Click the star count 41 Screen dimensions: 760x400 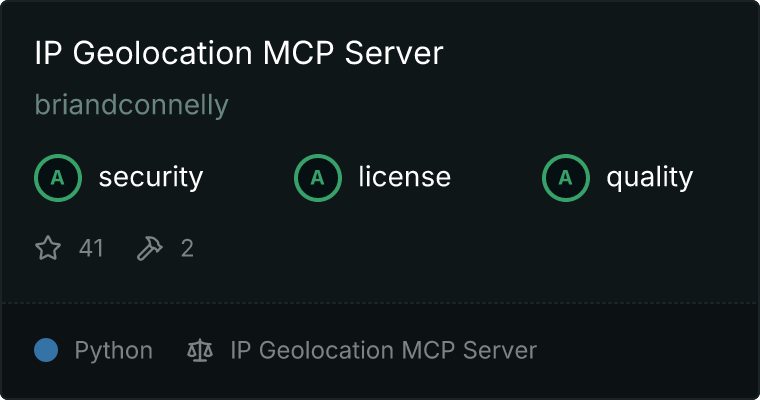pos(91,248)
